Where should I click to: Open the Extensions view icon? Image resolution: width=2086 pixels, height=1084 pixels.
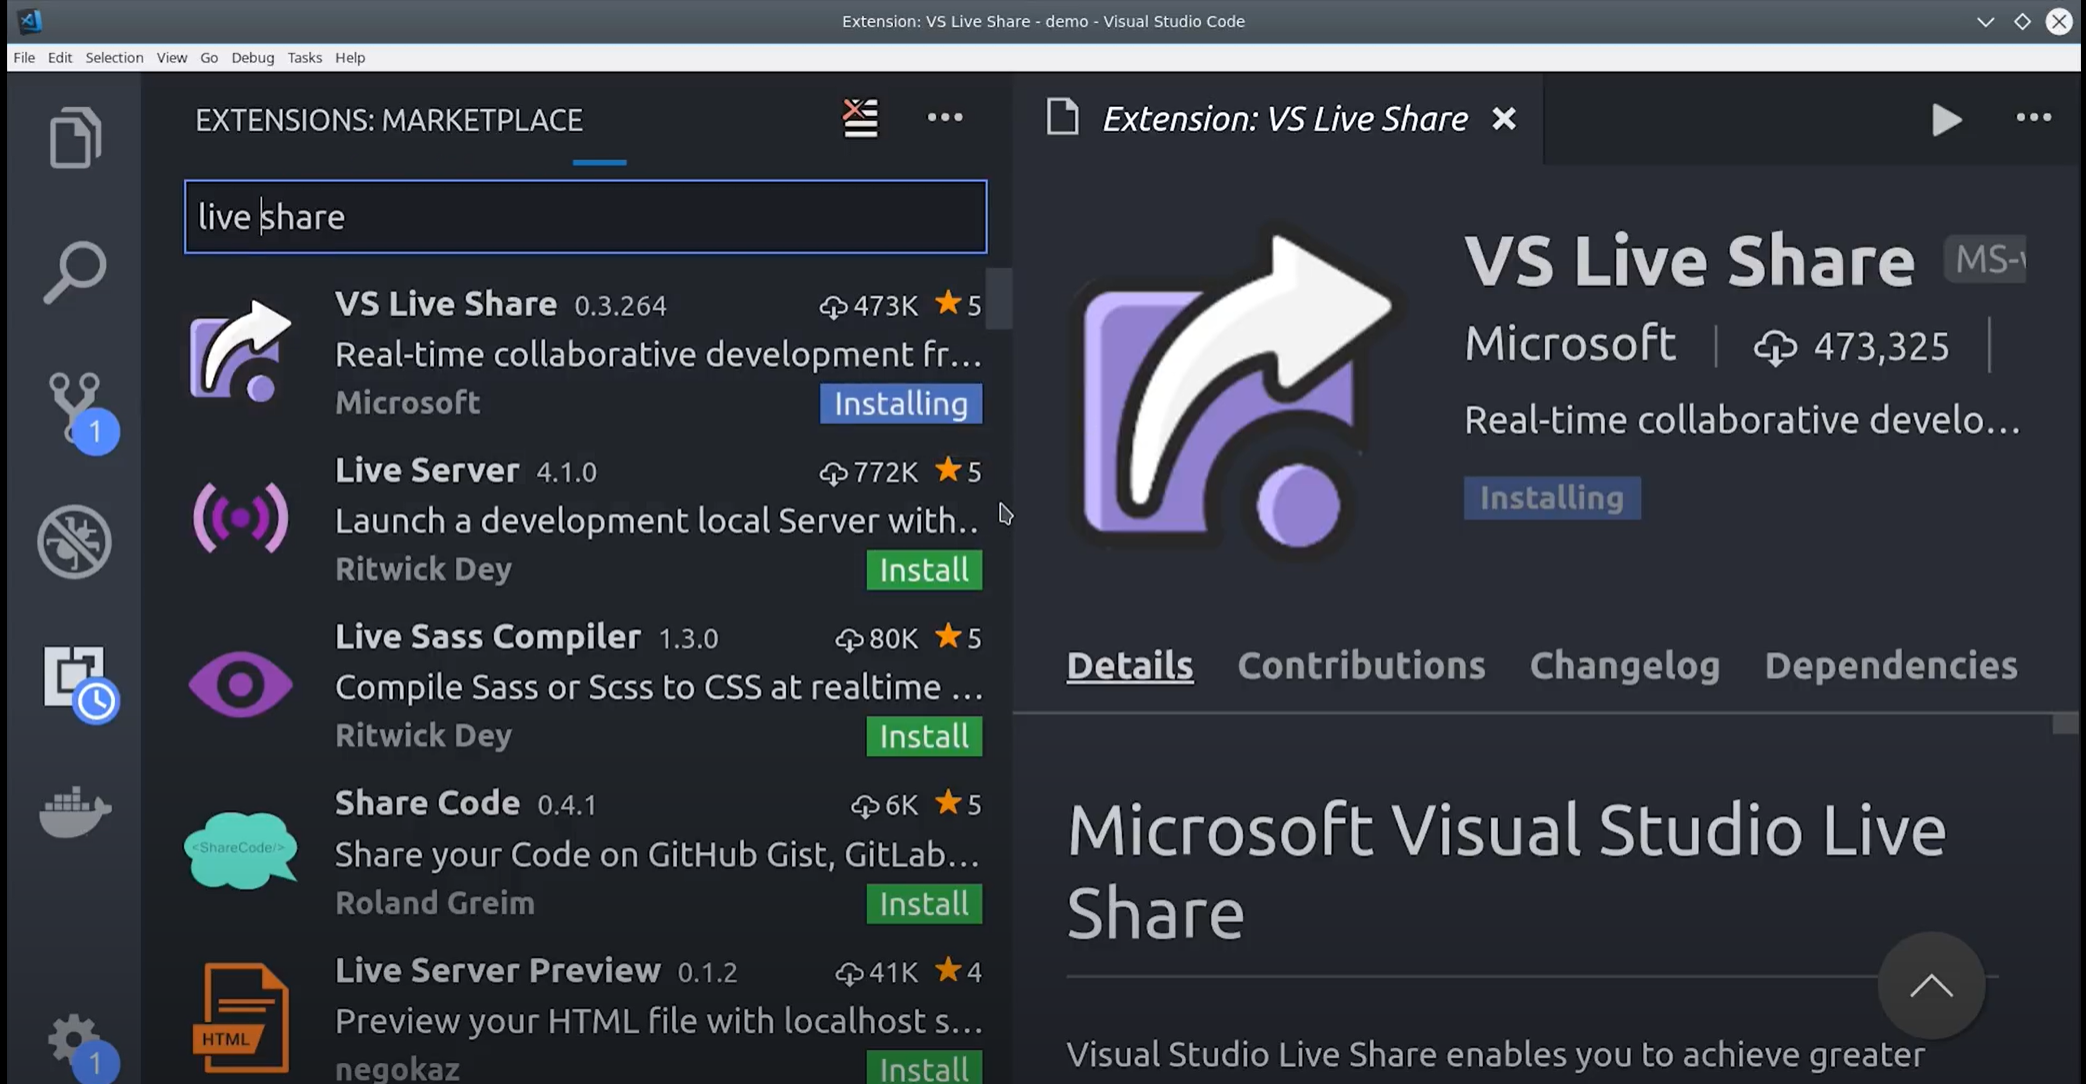pyautogui.click(x=77, y=679)
